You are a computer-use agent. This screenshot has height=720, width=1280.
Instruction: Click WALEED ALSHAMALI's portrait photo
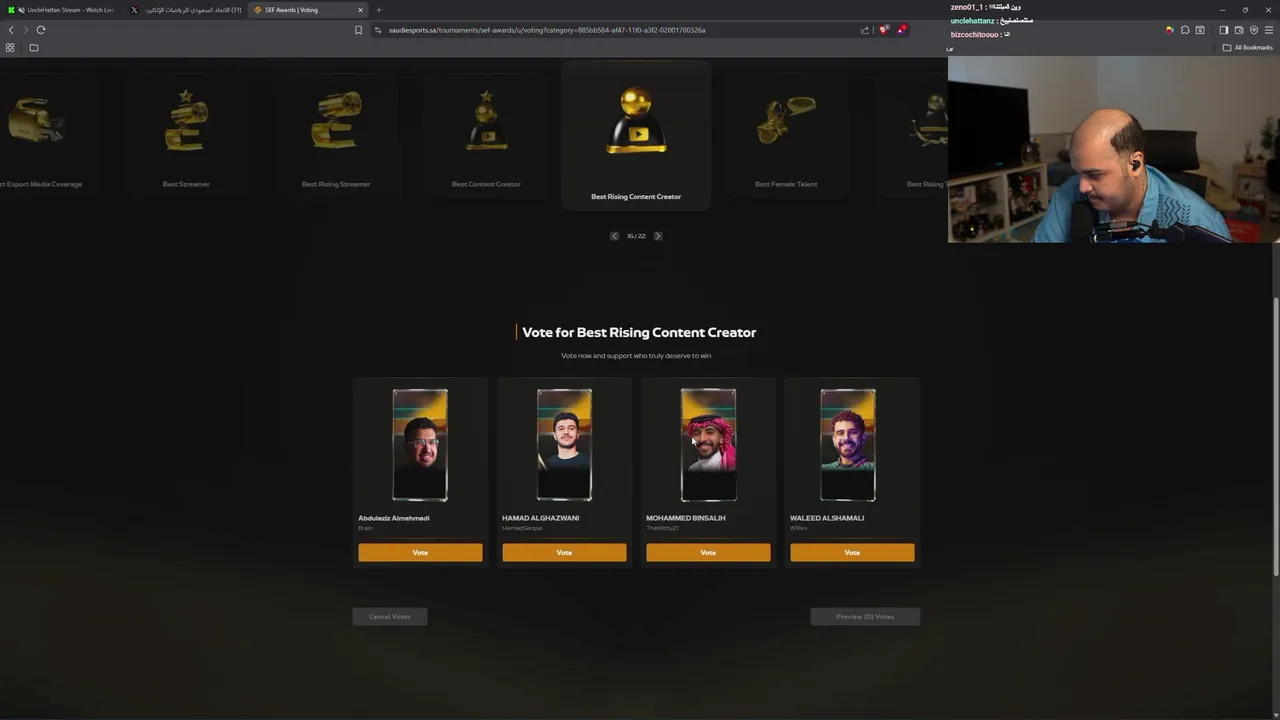click(848, 445)
